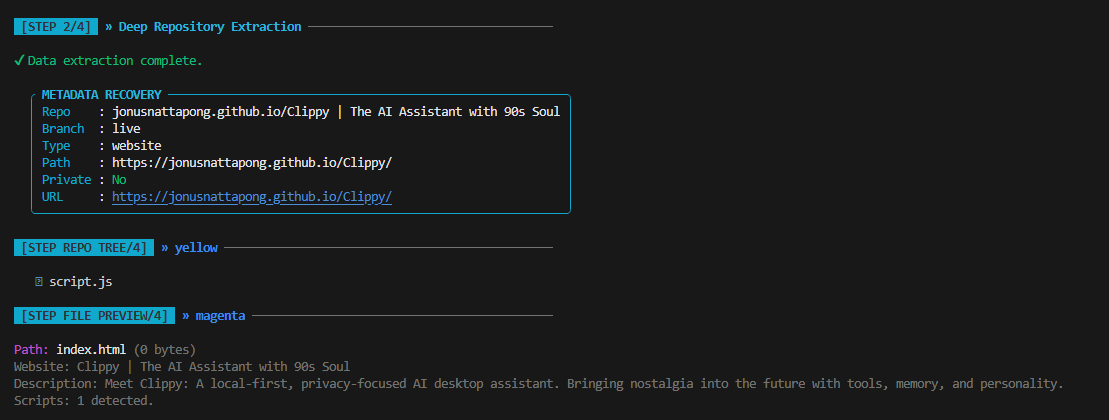The image size is (1109, 420).
Task: Click the plain-text Path URL value
Action: [252, 163]
